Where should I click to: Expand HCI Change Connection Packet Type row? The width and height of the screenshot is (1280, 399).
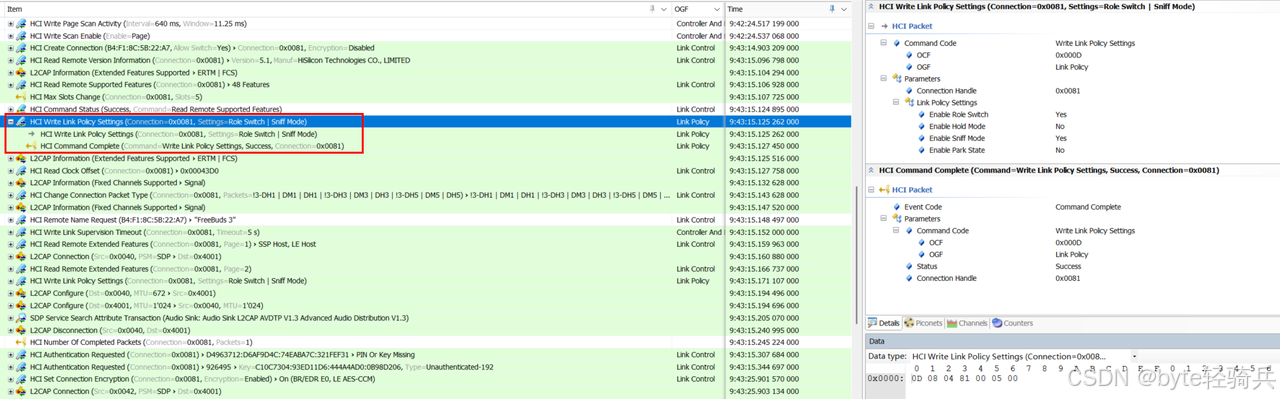[10, 195]
